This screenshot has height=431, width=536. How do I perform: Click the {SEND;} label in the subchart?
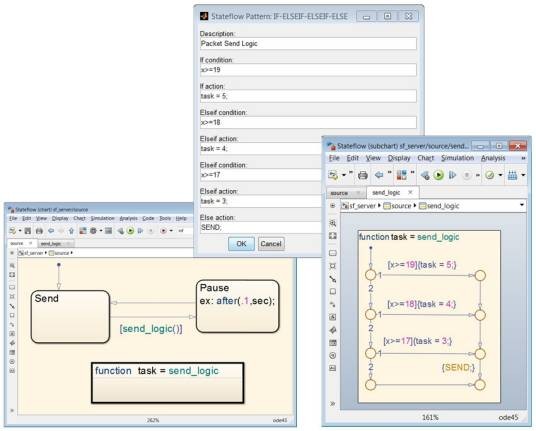458,368
